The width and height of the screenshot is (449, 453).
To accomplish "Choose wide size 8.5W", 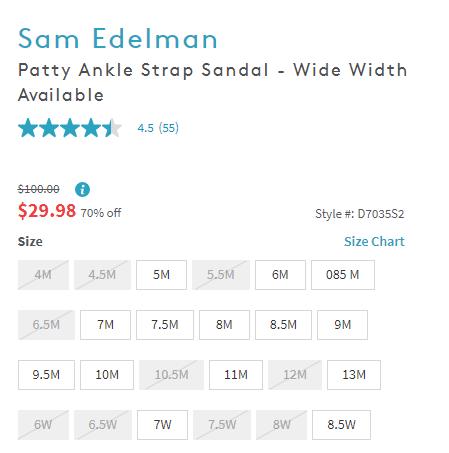I will pyautogui.click(x=341, y=425).
